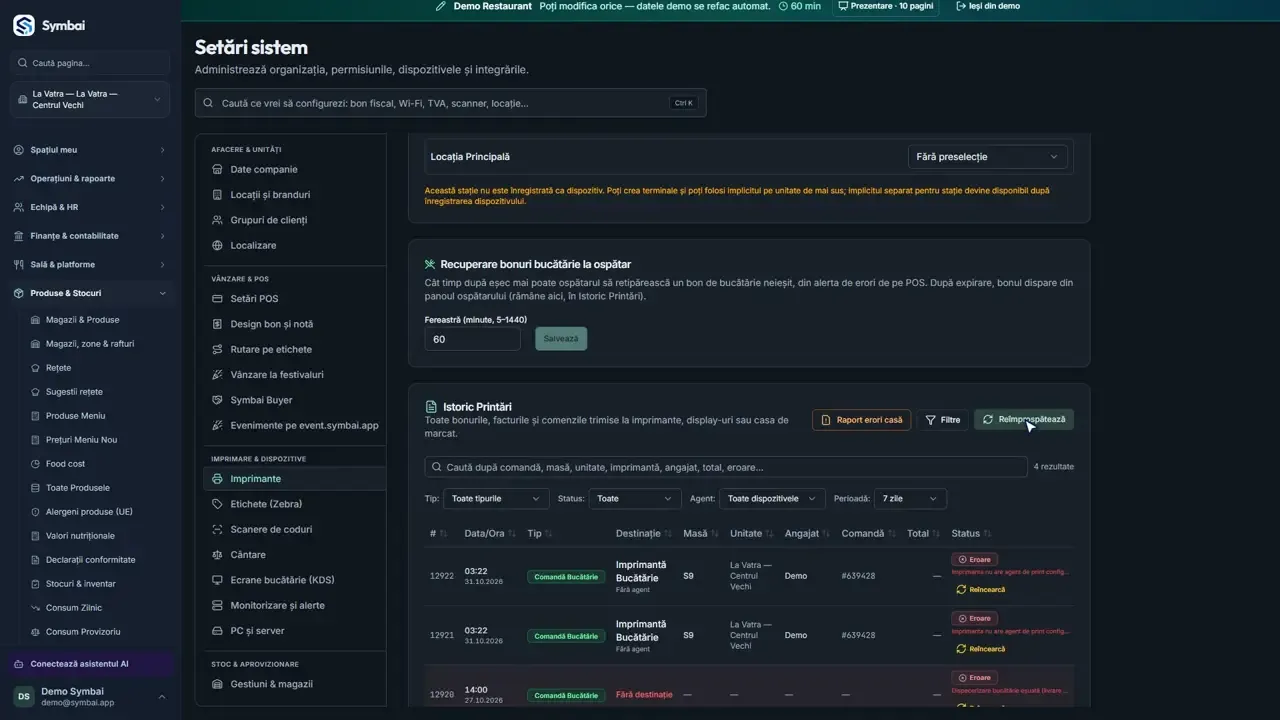This screenshot has width=1280, height=720.
Task: Open the Rețete sidebar page
Action: tap(58, 368)
